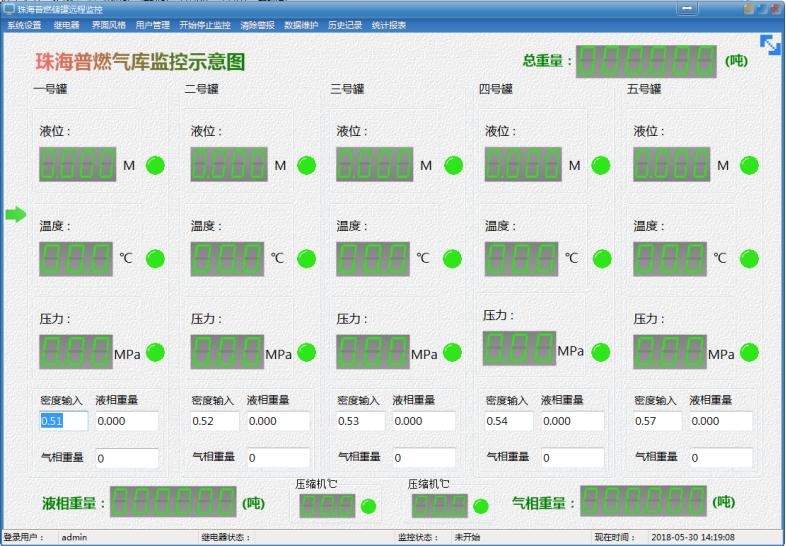Click the 五号罐 液相重量 field
Image resolution: width=786 pixels, height=546 pixels.
721,421
